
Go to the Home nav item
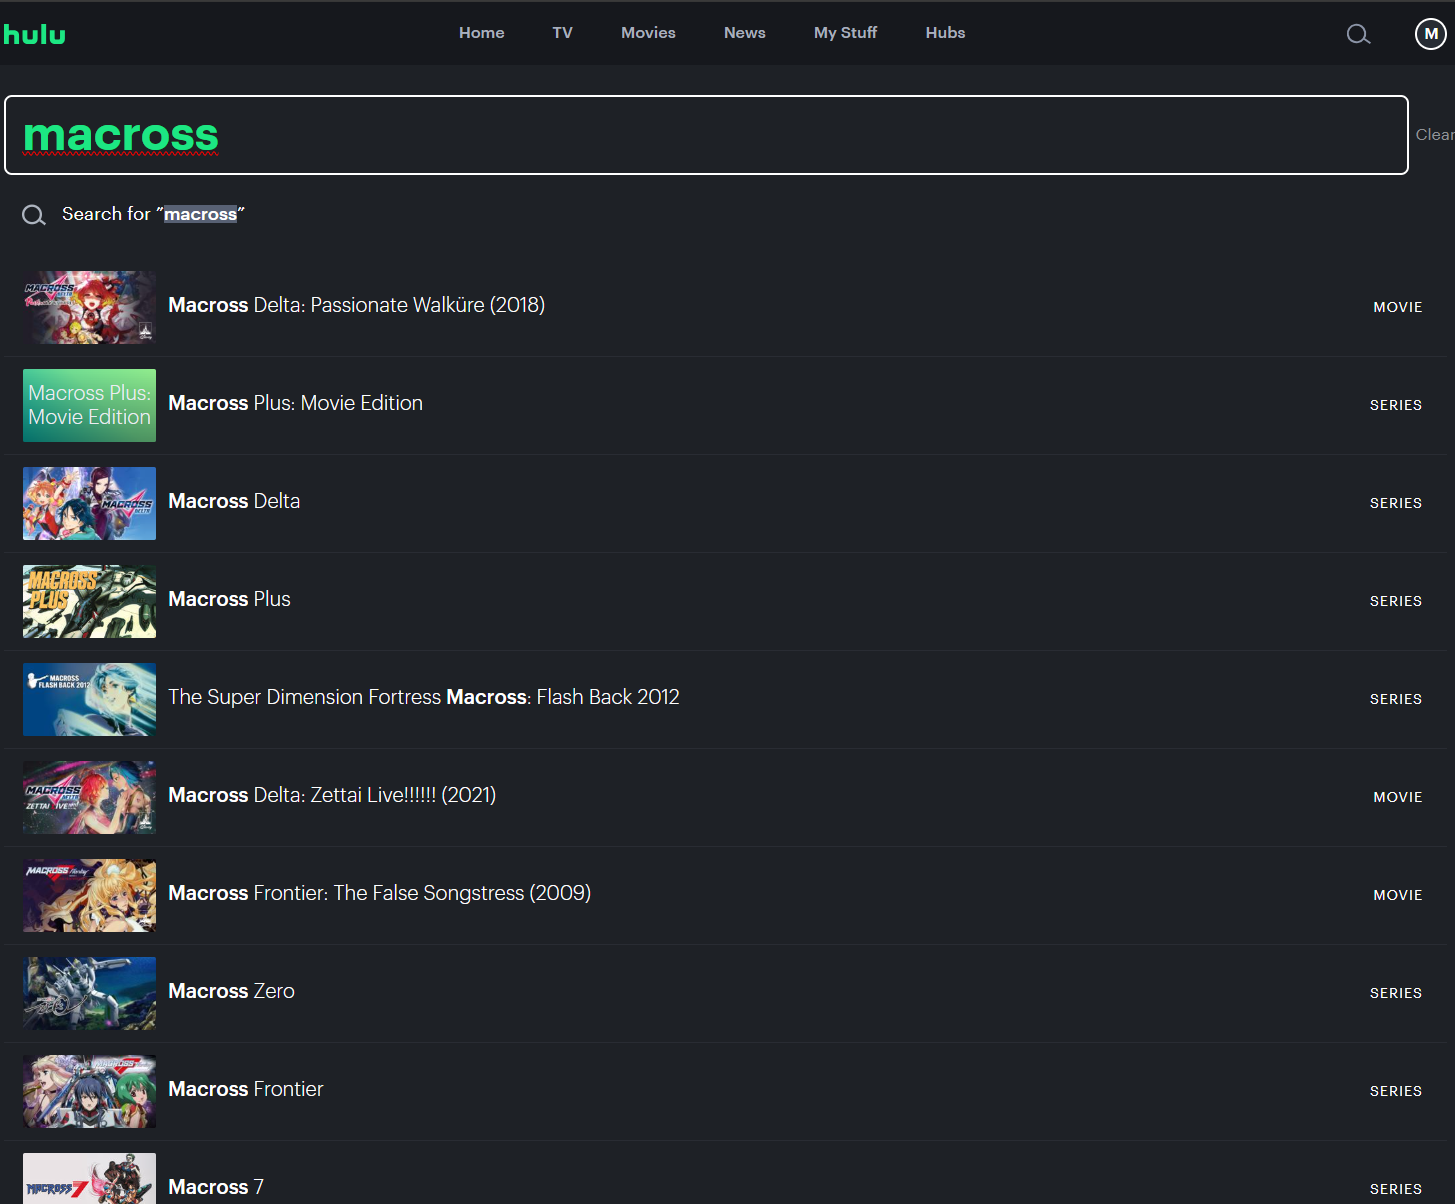[x=482, y=33]
